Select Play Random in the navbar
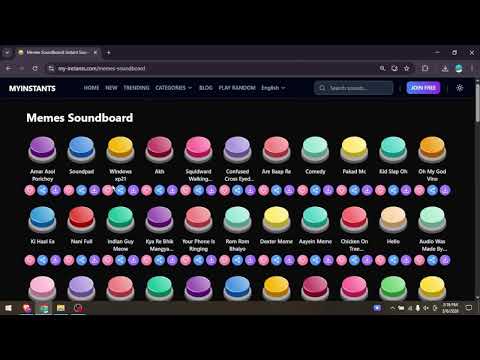The width and height of the screenshot is (480, 360). click(237, 88)
